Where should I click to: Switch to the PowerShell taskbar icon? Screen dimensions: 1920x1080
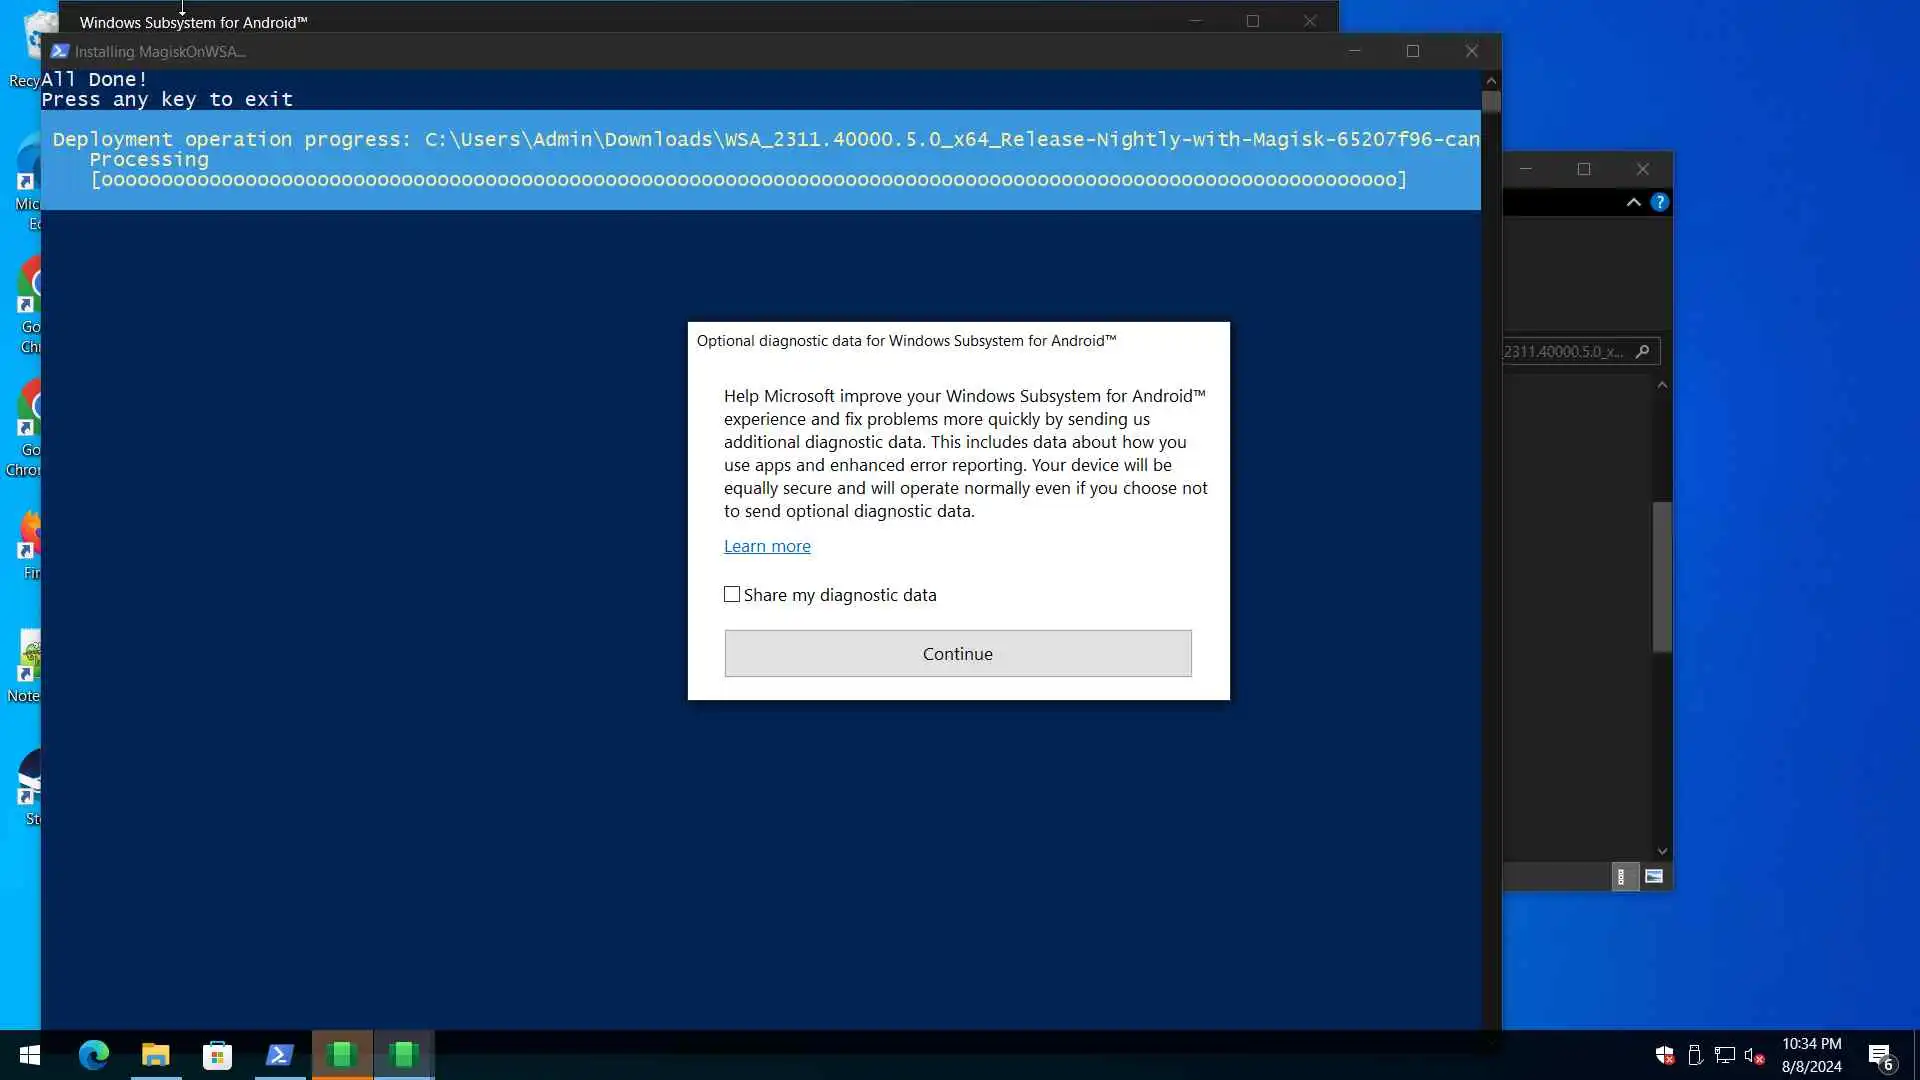[x=280, y=1055]
